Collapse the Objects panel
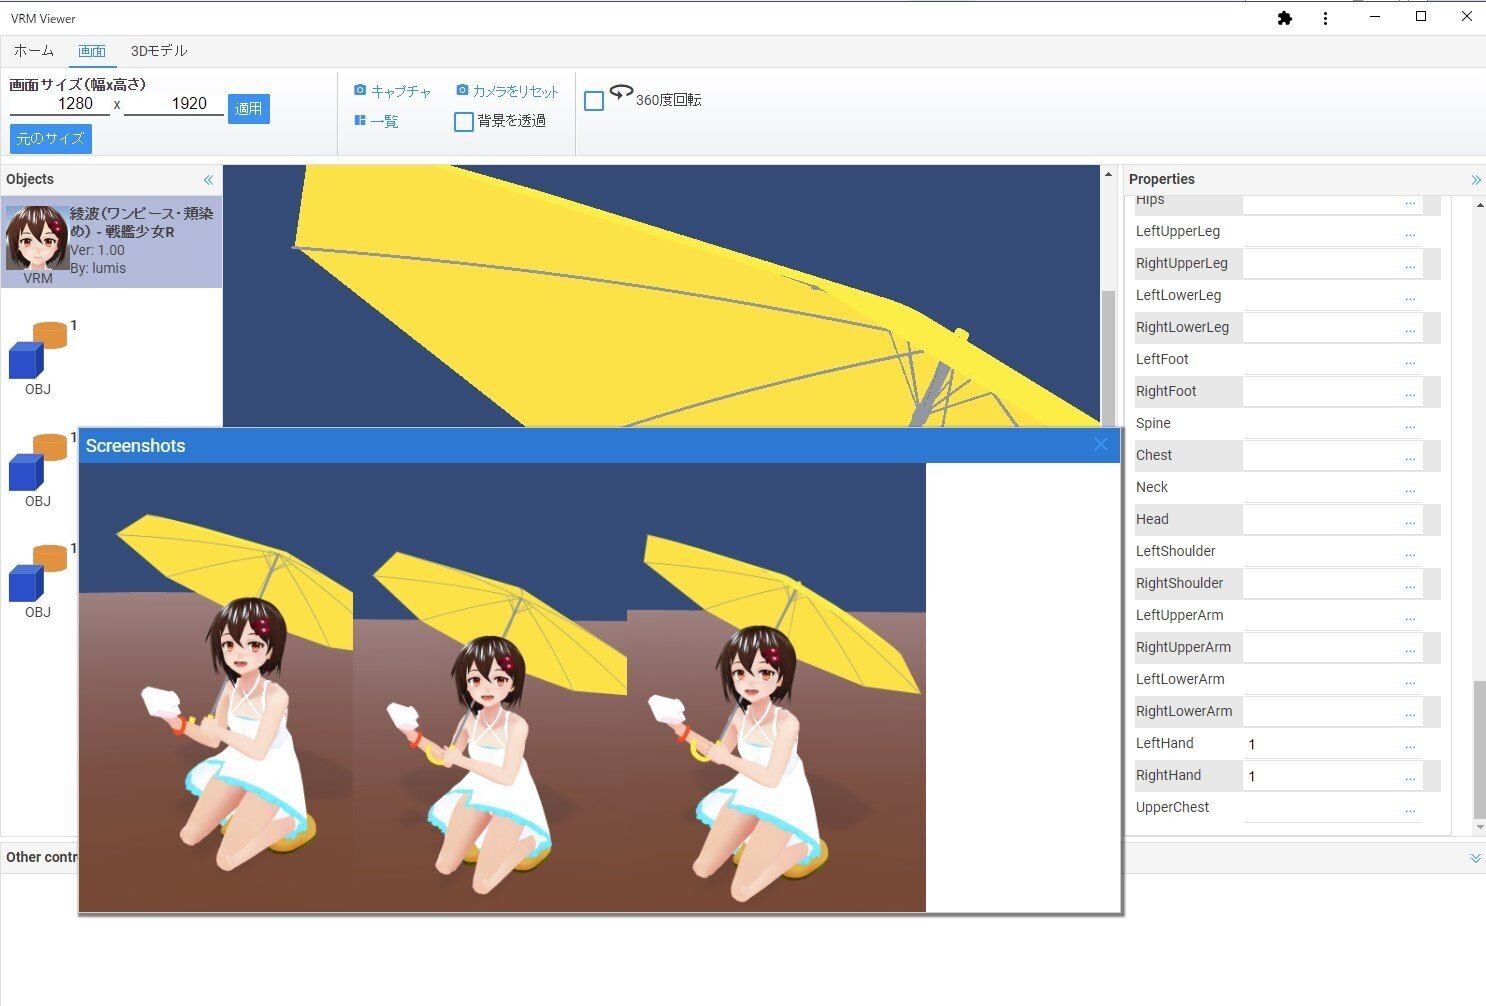The height and width of the screenshot is (1006, 1486). (x=208, y=180)
